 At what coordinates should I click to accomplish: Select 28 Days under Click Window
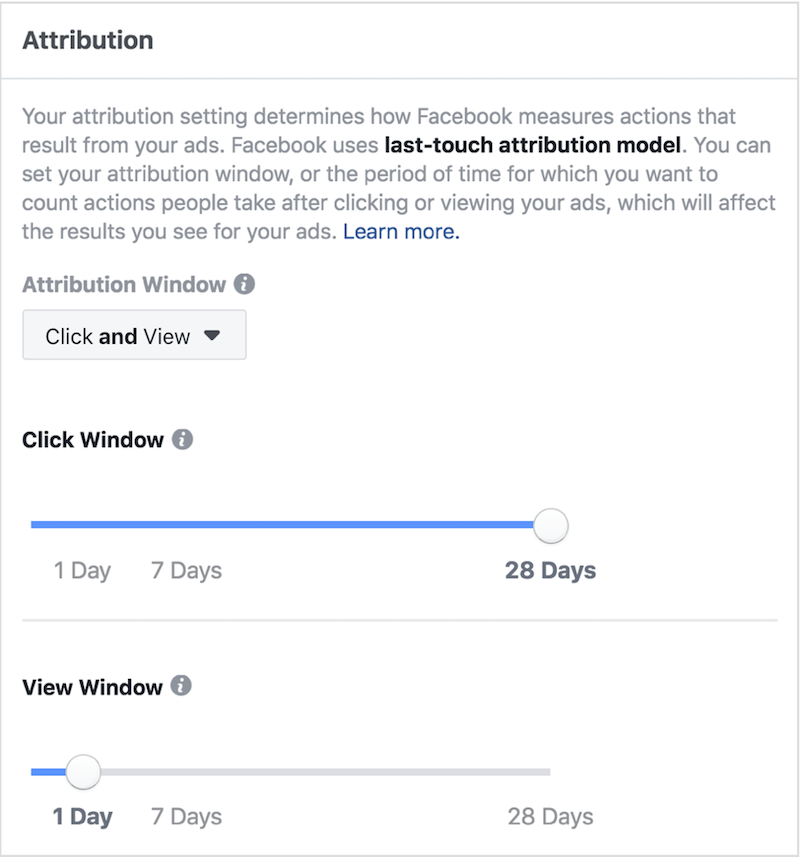pyautogui.click(x=550, y=571)
